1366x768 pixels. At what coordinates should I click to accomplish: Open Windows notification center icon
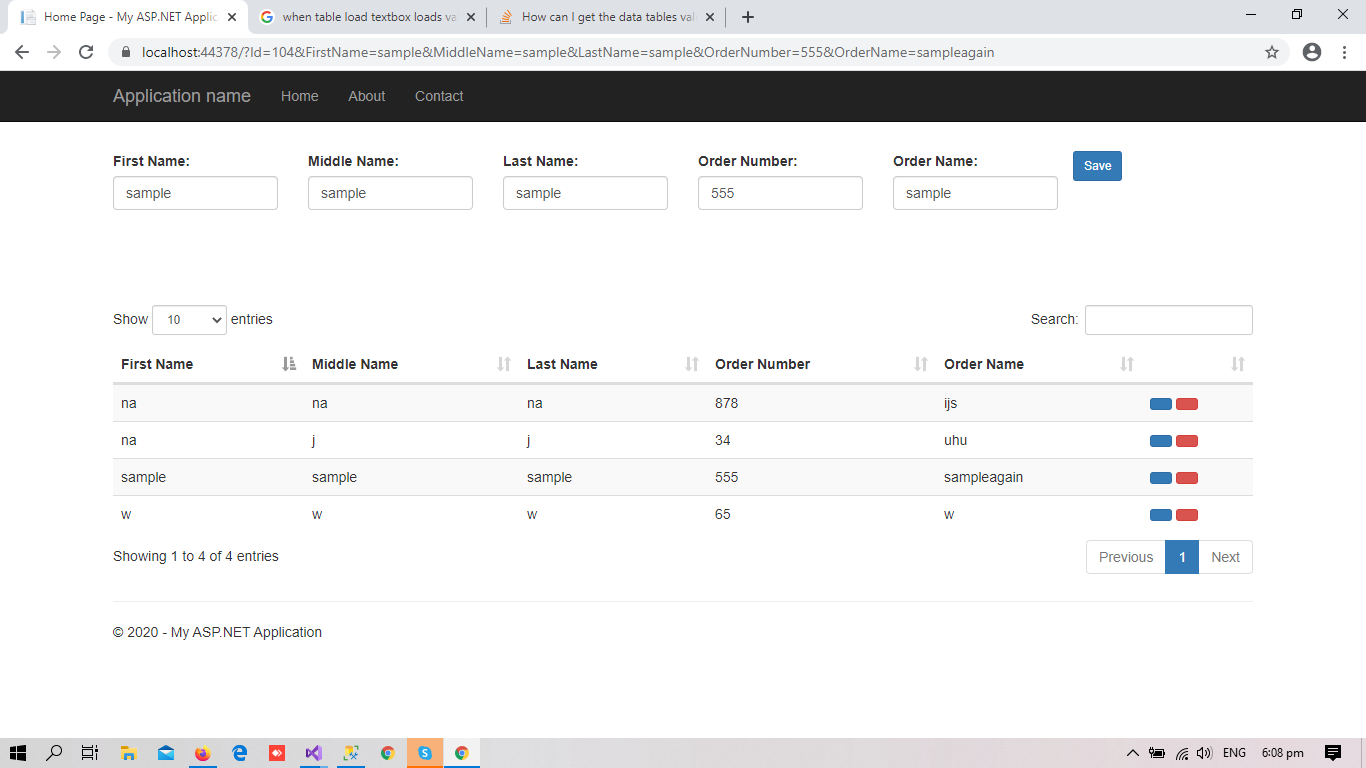click(1332, 753)
